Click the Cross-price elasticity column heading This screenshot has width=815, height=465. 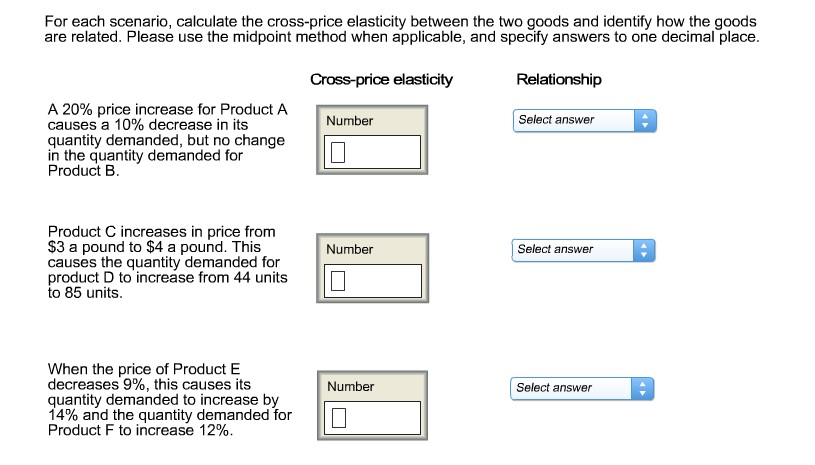[382, 79]
